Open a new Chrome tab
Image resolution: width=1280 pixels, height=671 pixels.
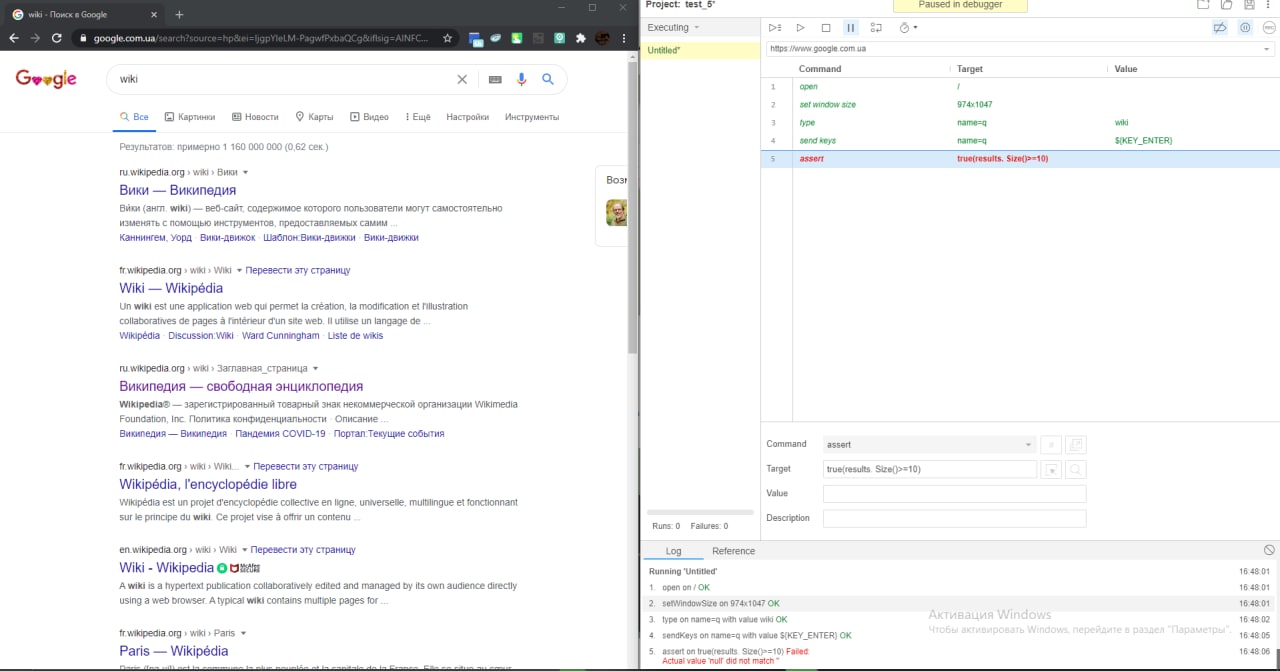coord(179,14)
